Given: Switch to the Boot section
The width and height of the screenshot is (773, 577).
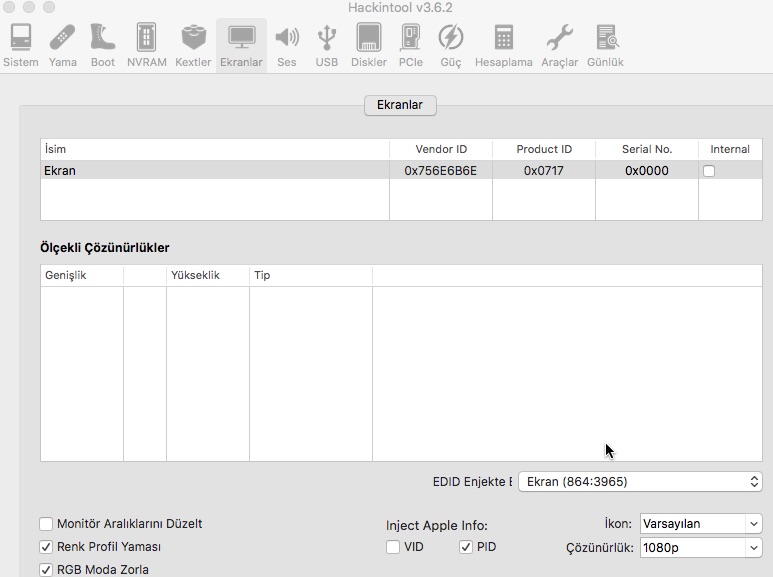Looking at the screenshot, I should (103, 46).
